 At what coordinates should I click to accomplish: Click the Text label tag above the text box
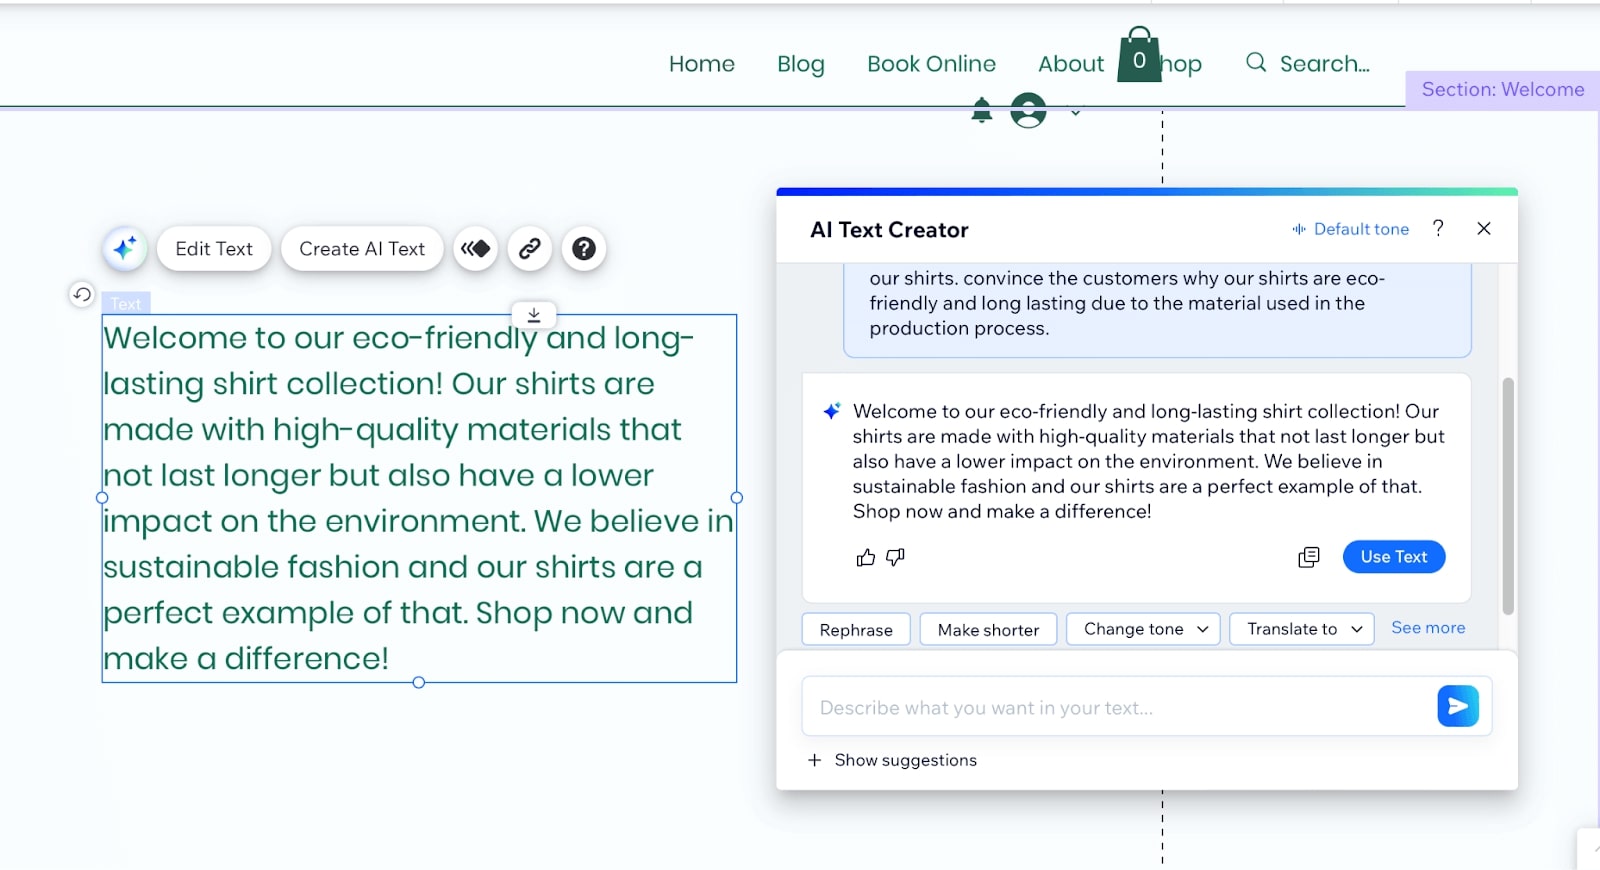tap(126, 303)
